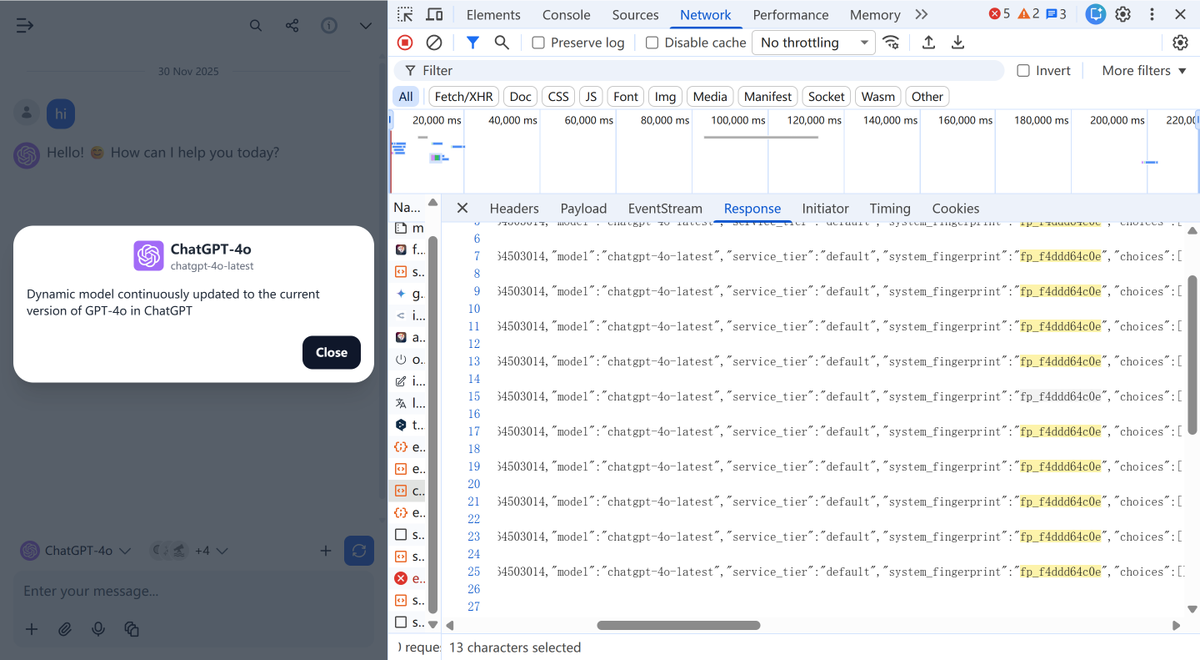Filter requests by CSS type
Viewport: 1200px width, 660px height.
coord(558,97)
